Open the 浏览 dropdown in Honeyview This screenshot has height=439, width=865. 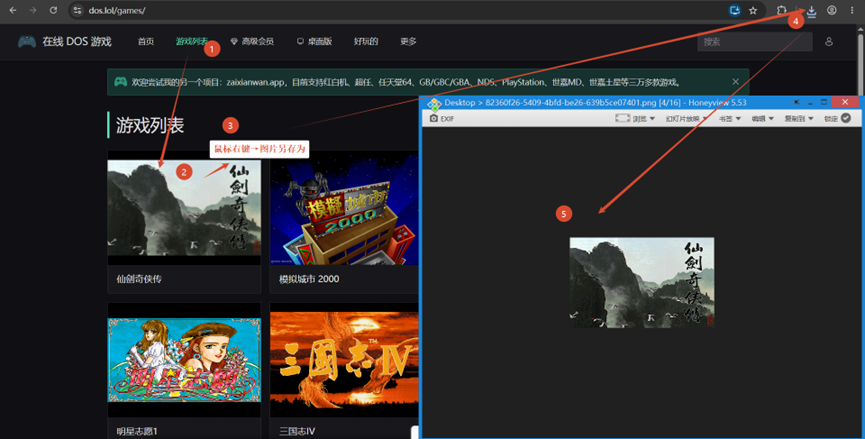tap(643, 118)
